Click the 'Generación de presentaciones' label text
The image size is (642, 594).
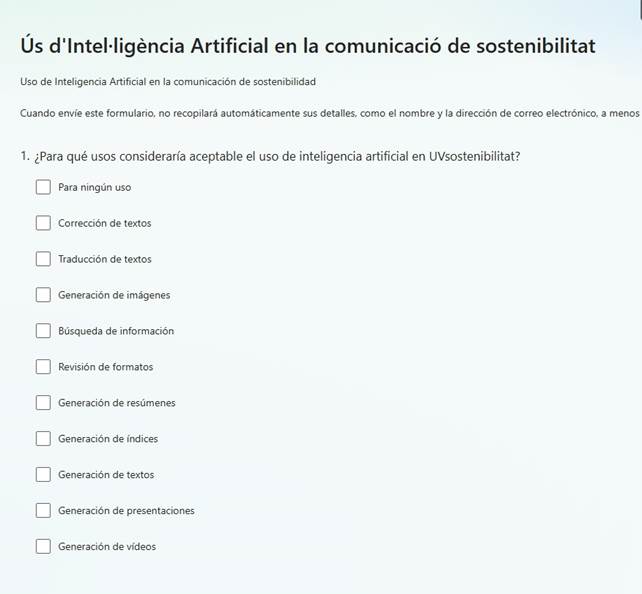[126, 511]
